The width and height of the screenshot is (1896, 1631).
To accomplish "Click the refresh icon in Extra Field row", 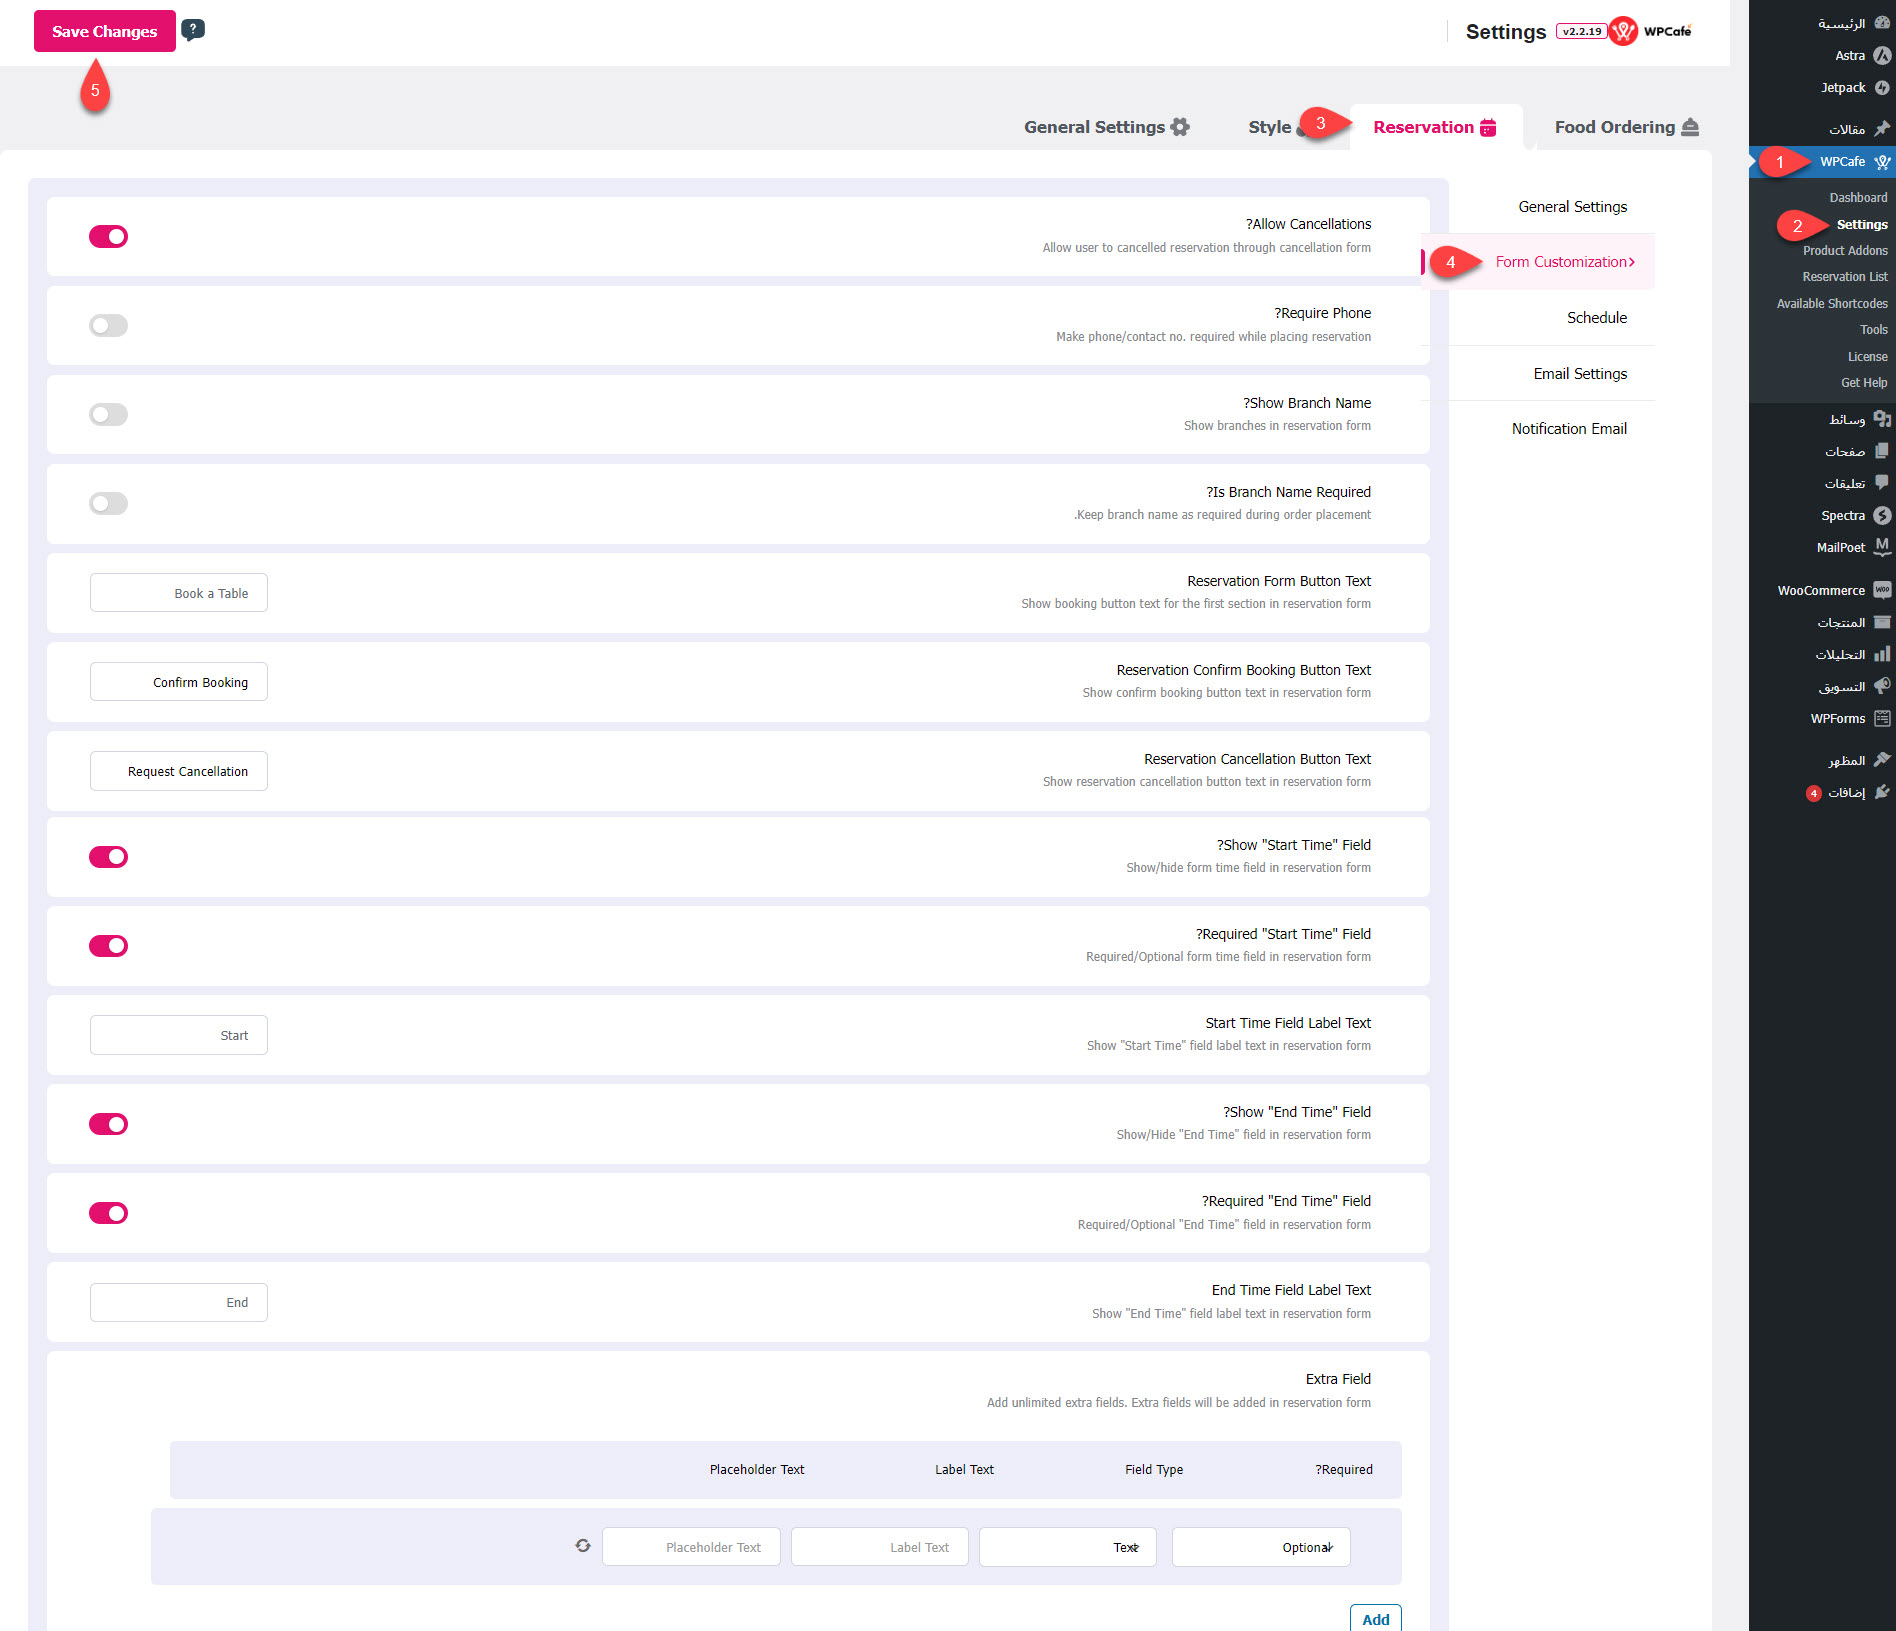I will click(583, 1546).
